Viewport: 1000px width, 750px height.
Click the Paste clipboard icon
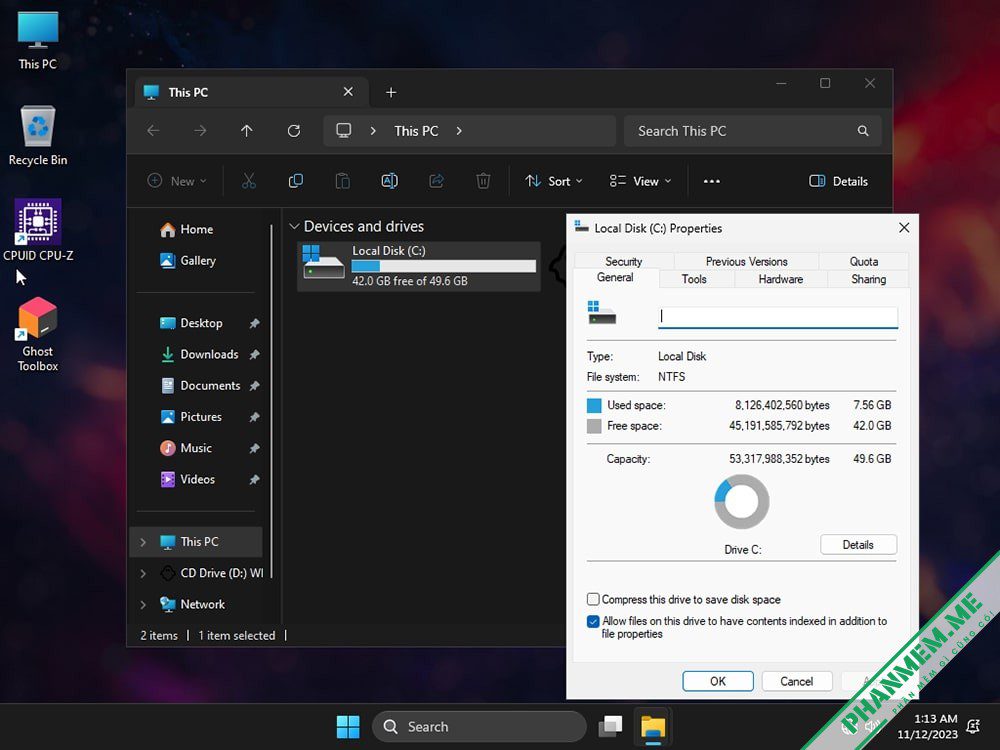[342, 181]
